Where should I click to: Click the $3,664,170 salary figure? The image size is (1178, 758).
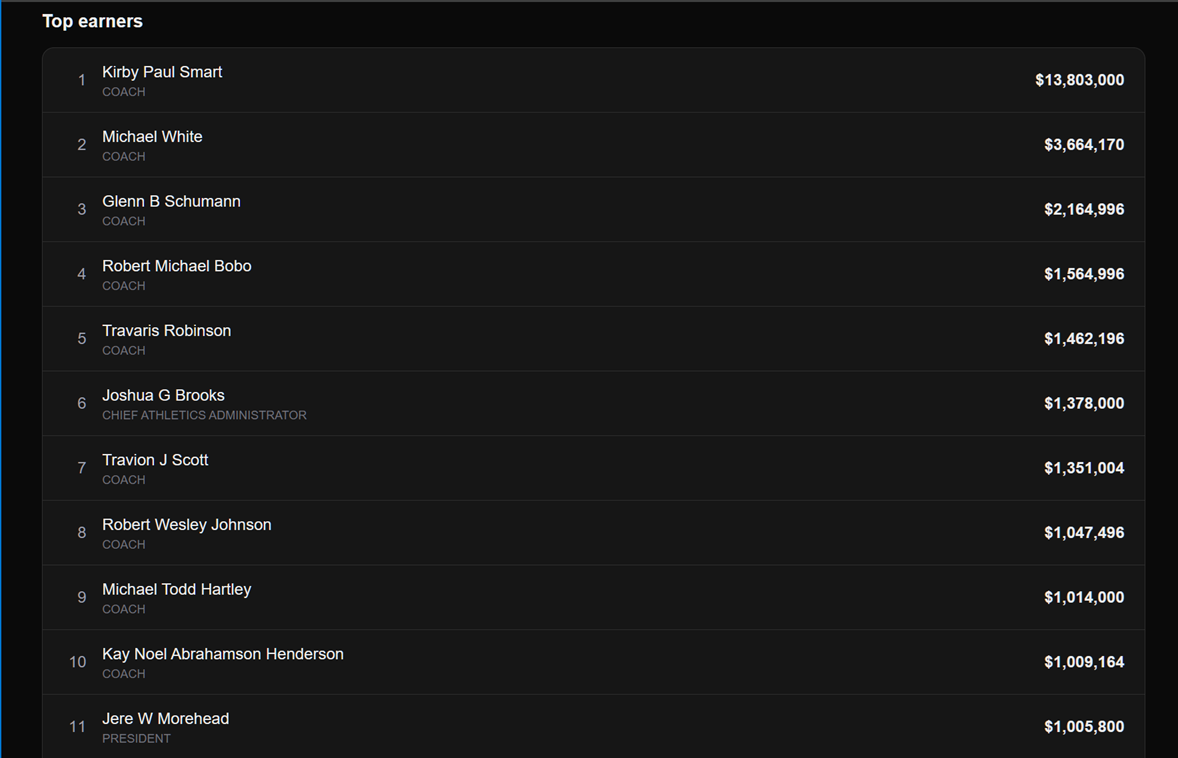tap(1084, 144)
